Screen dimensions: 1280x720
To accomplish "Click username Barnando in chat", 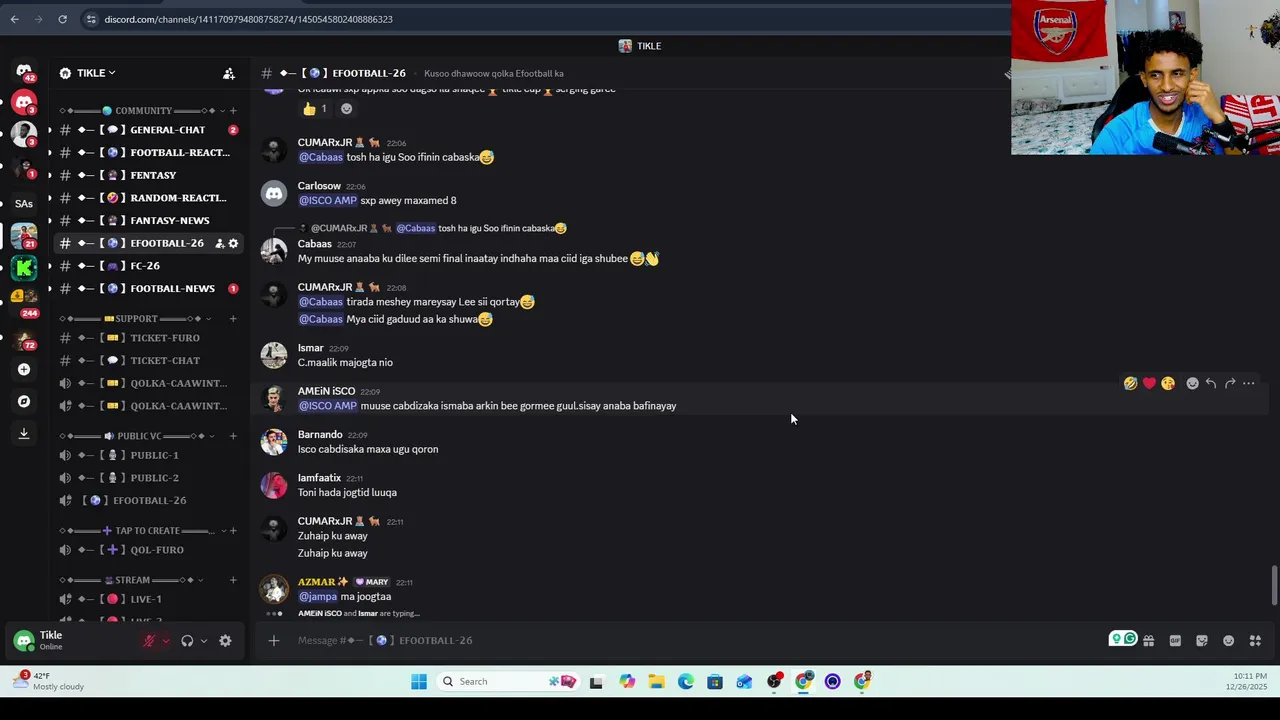I will click(x=320, y=435).
